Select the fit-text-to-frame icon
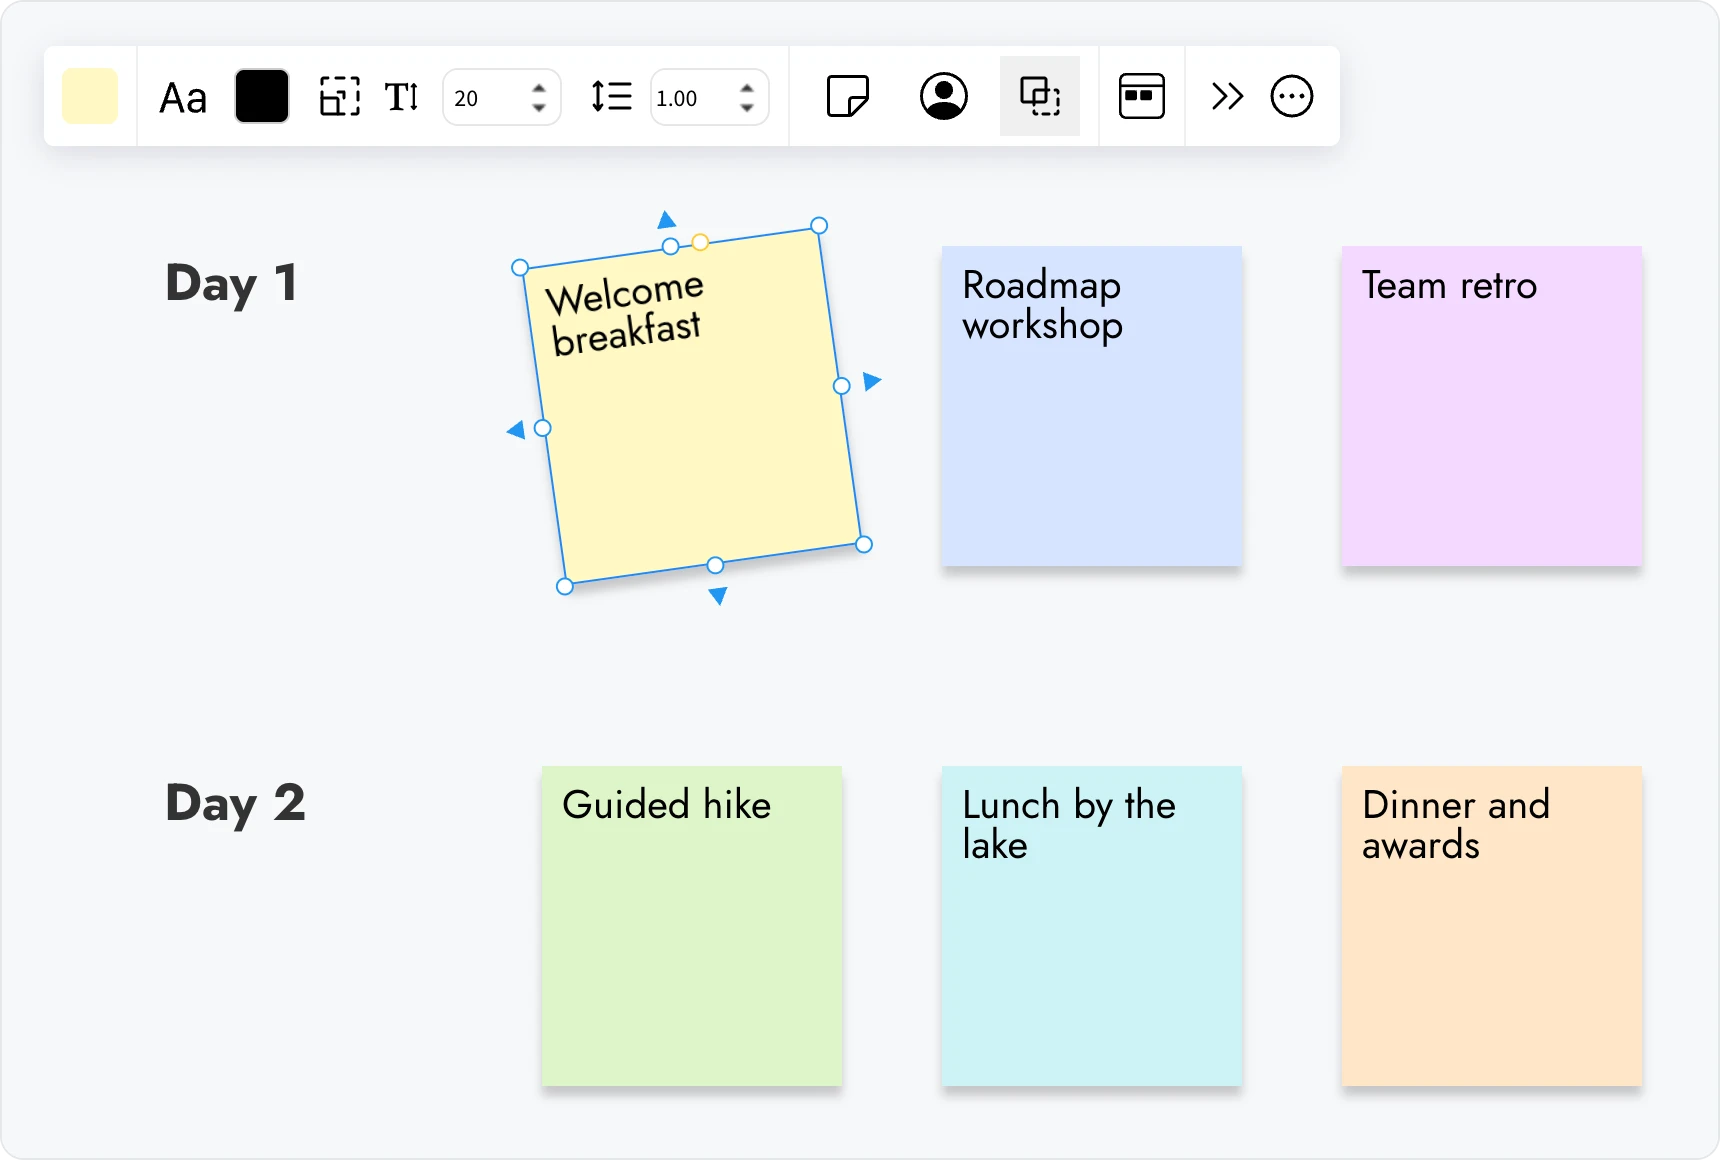 click(x=340, y=97)
